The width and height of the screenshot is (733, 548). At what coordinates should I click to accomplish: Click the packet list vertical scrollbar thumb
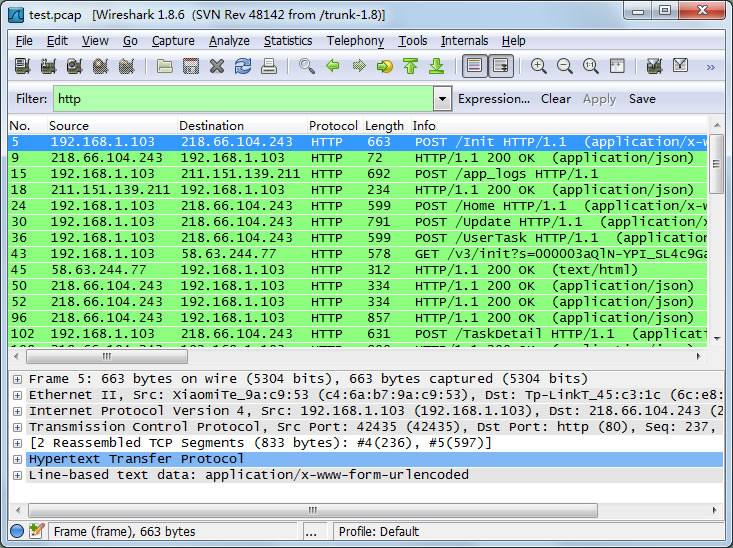[716, 164]
